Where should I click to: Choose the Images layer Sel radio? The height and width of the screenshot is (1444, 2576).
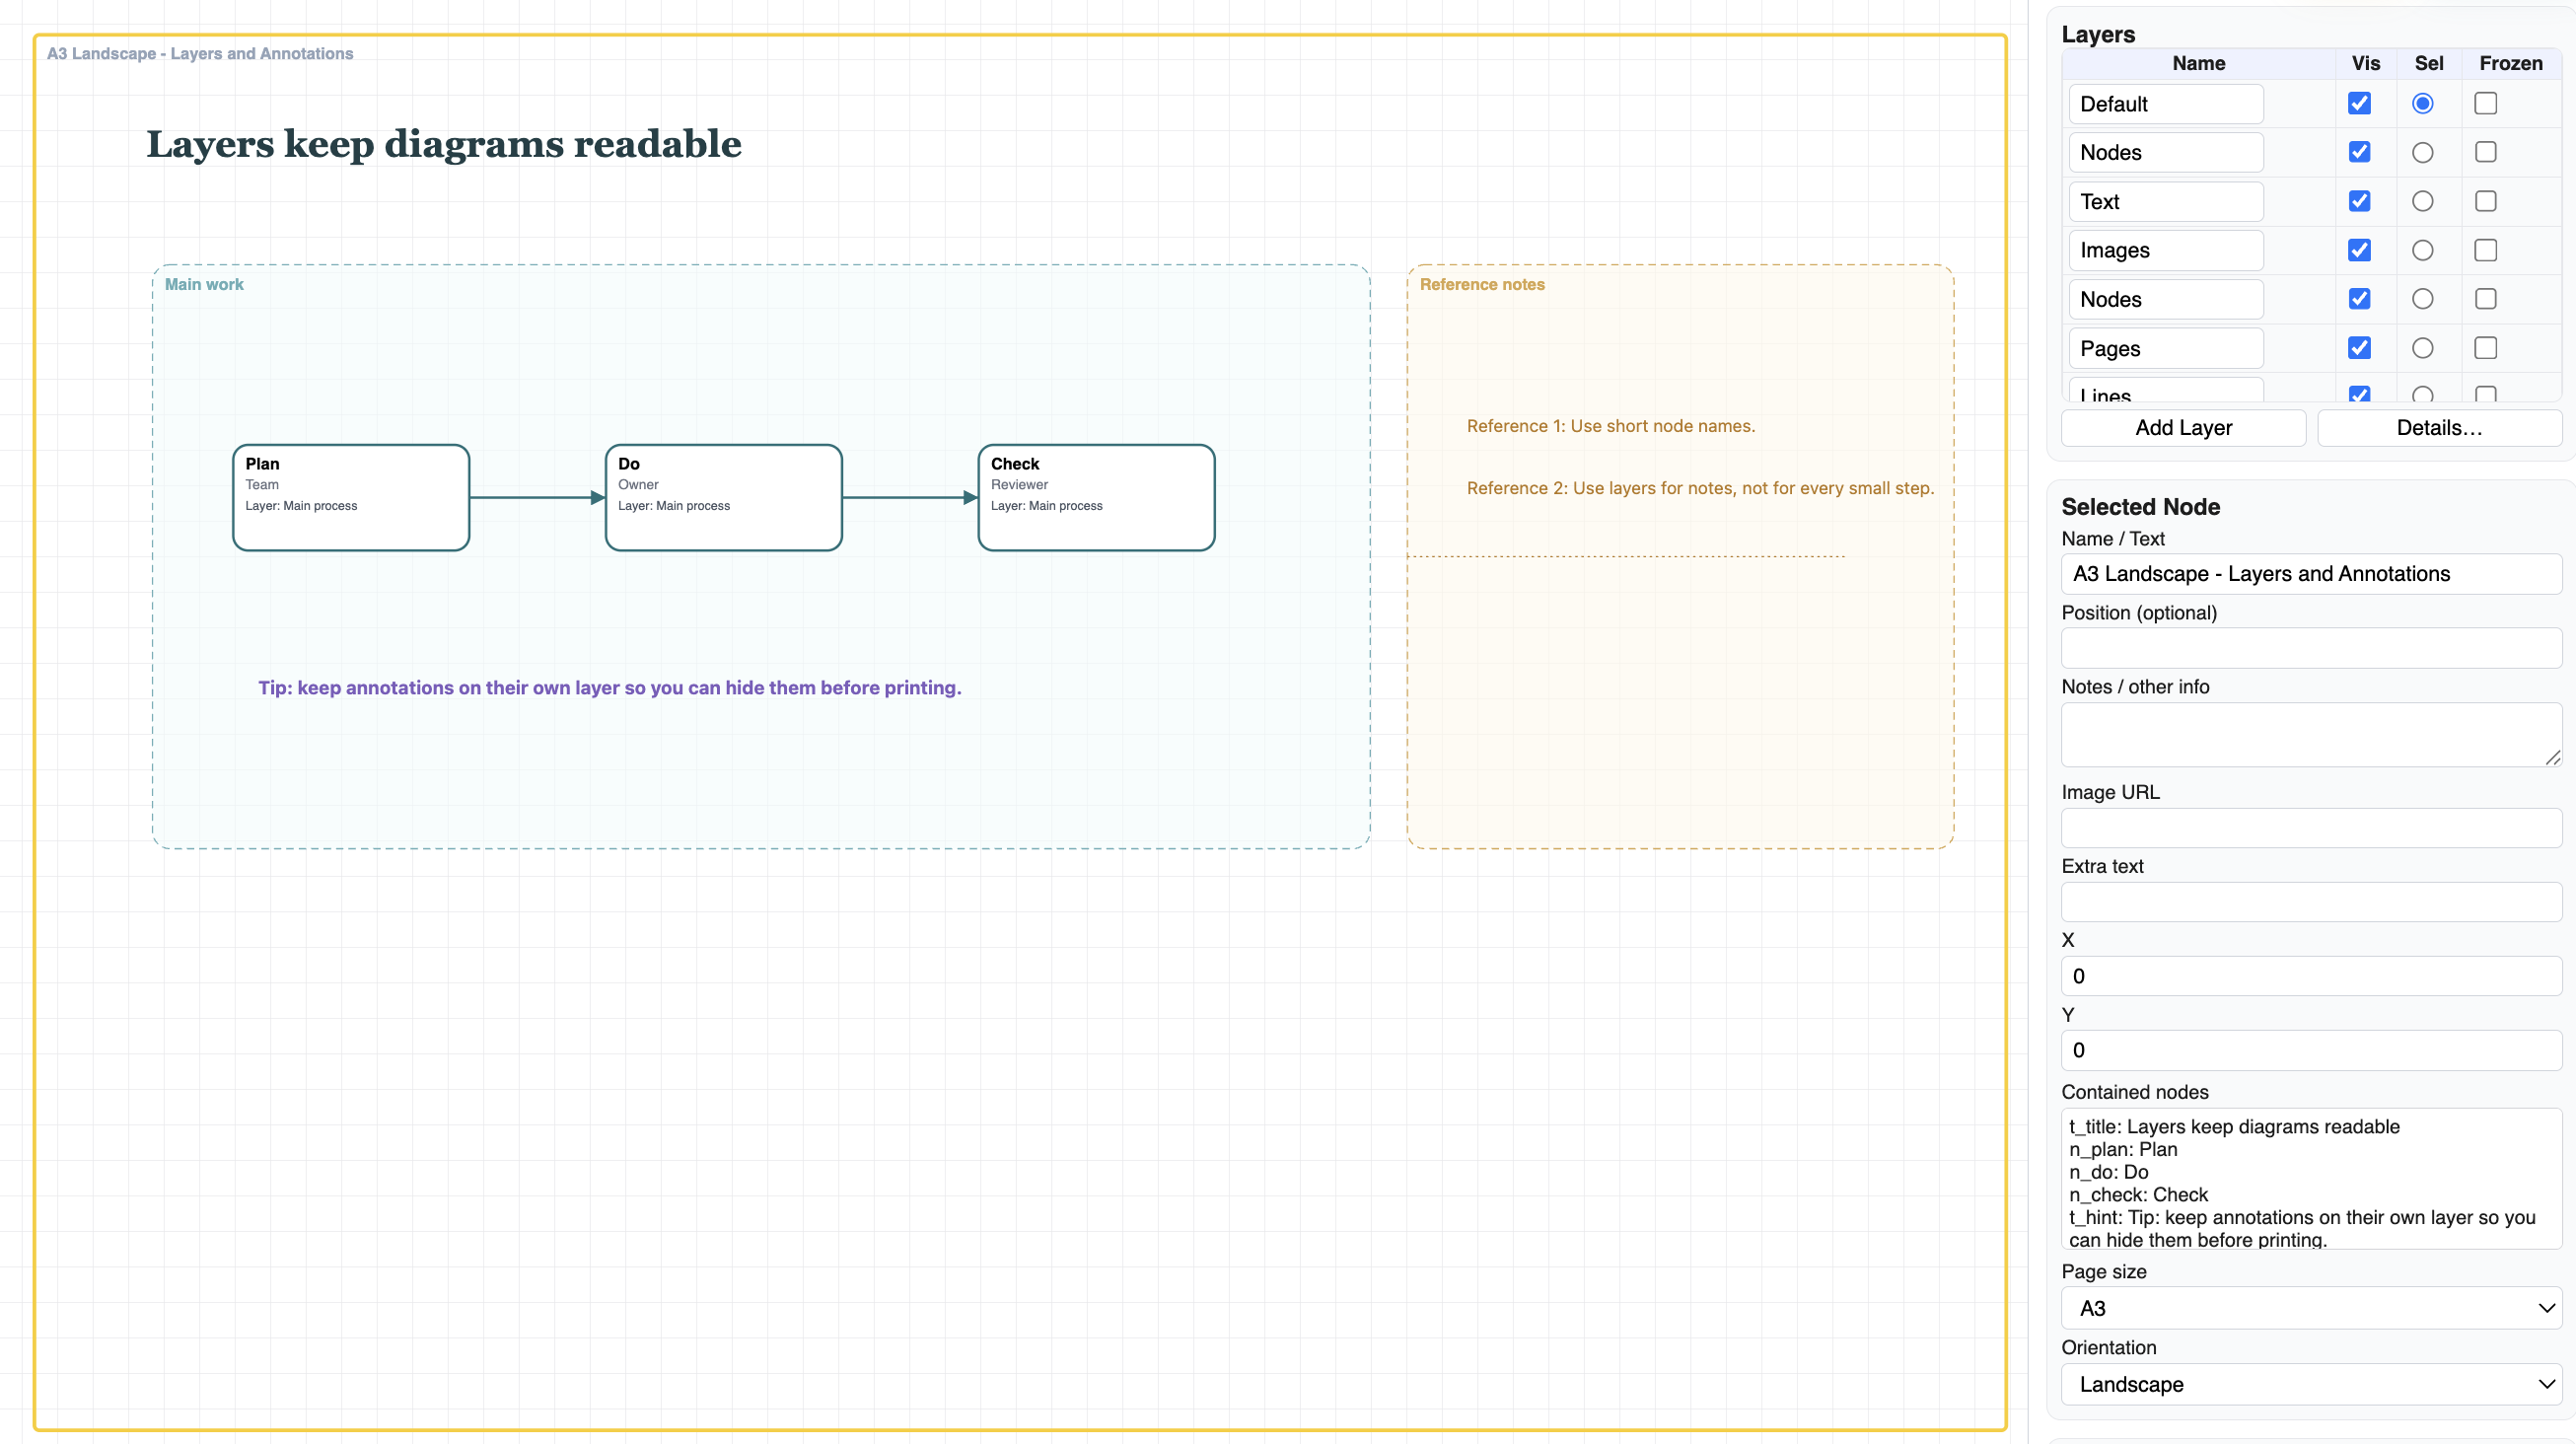click(x=2422, y=250)
